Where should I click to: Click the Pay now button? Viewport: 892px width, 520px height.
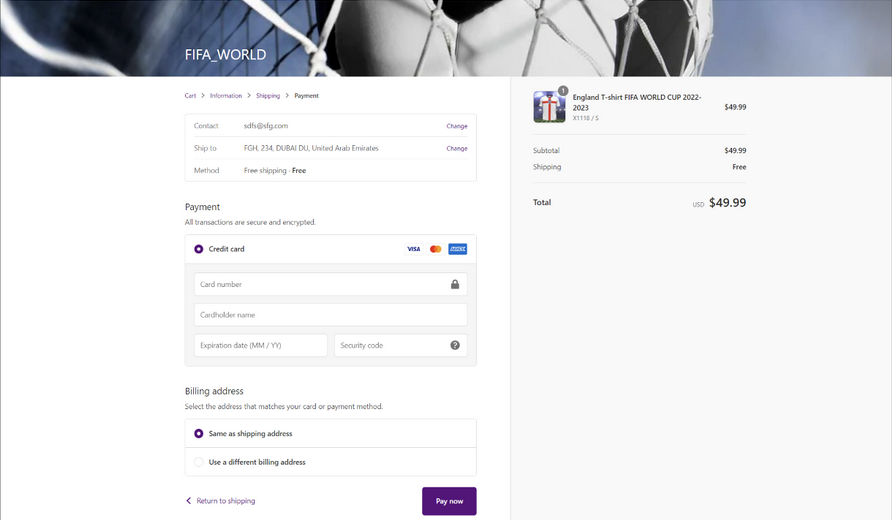[449, 501]
